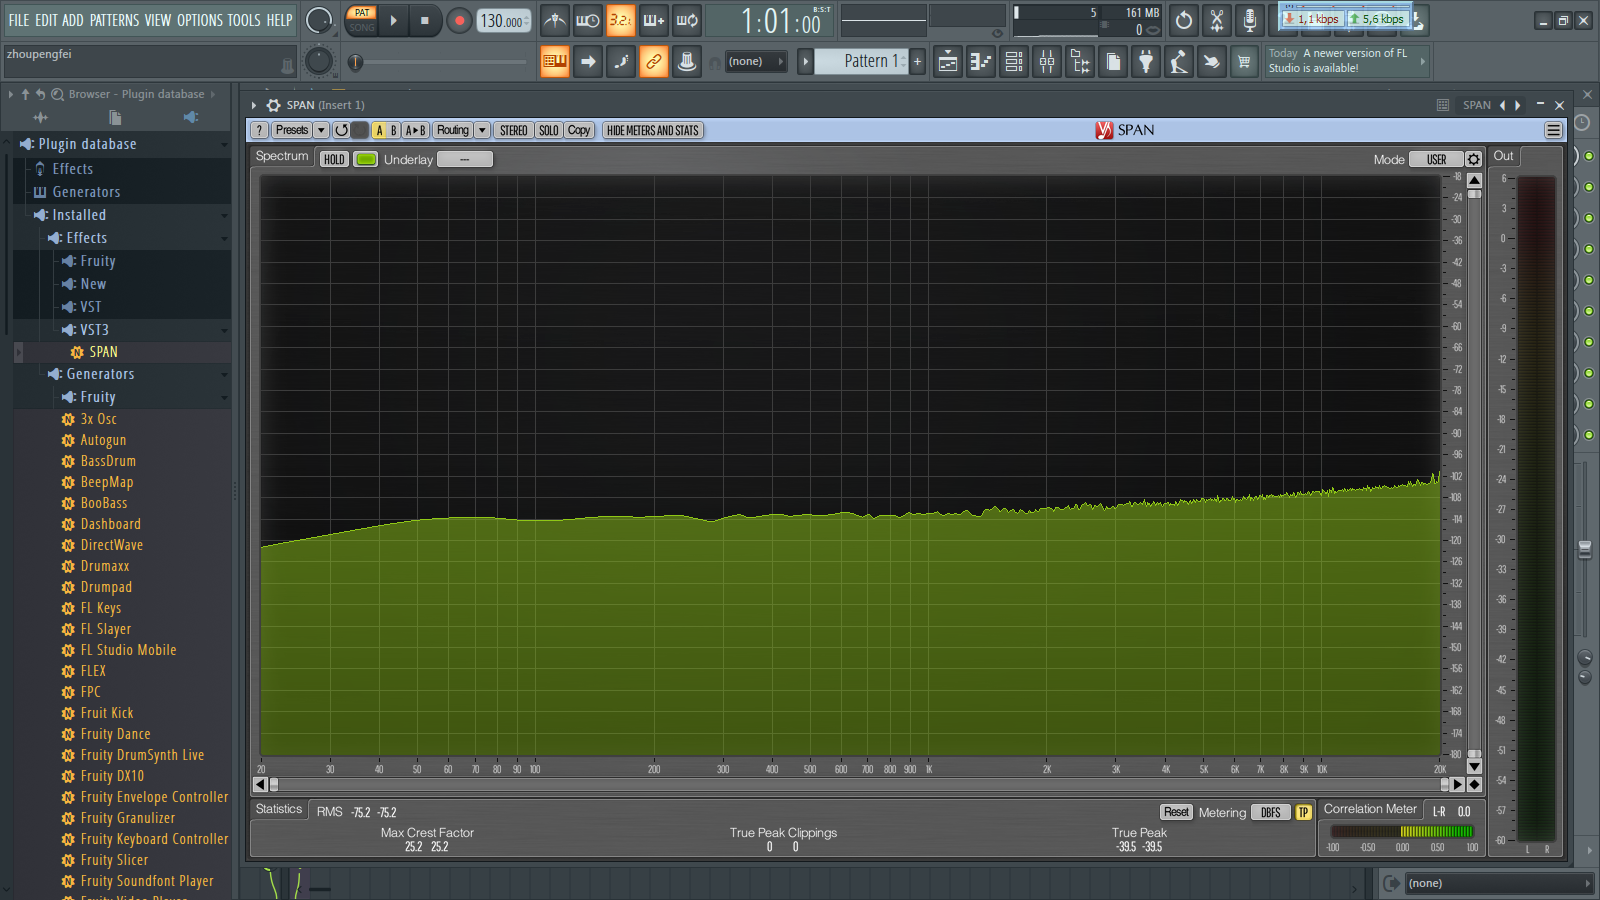The image size is (1600, 900).
Task: Toggle the countdown before recording icon
Action: [x=620, y=20]
